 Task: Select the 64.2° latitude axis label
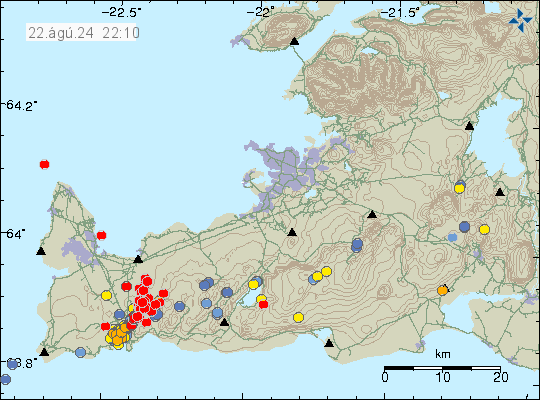pyautogui.click(x=20, y=105)
